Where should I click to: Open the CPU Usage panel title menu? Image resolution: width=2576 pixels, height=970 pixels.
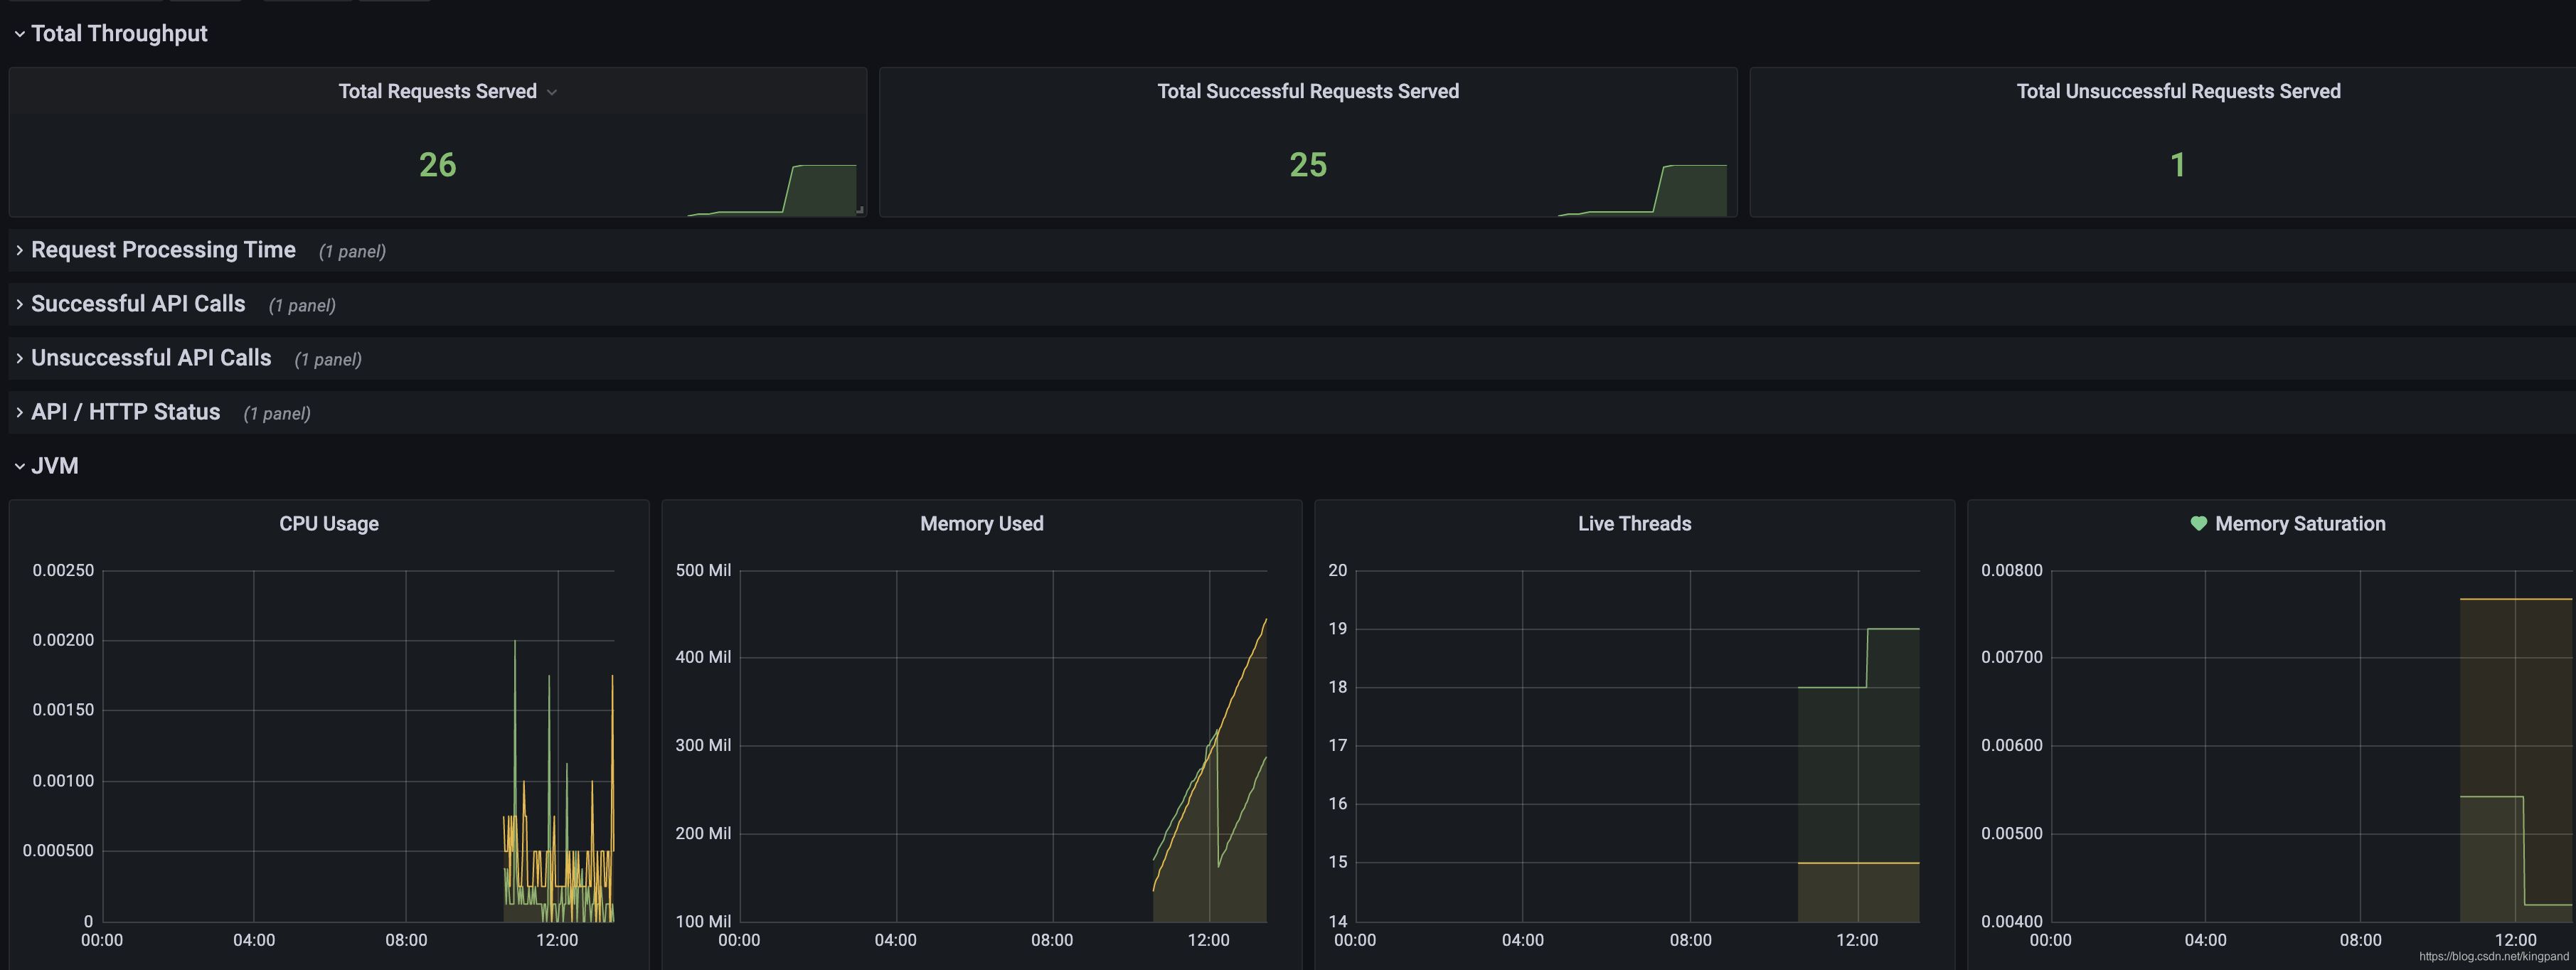point(328,523)
